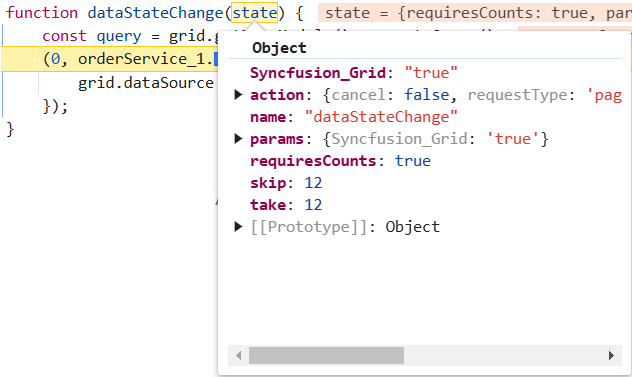Expand the [[Prototype]] entry
Image resolution: width=632 pixels, height=377 pixels.
238,227
